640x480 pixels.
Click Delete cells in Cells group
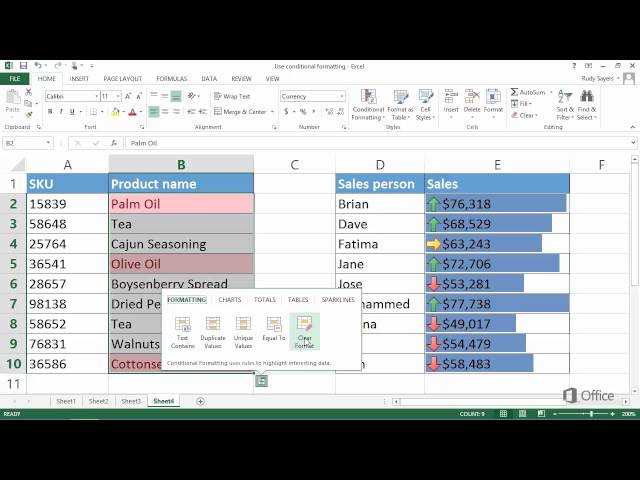[x=472, y=104]
